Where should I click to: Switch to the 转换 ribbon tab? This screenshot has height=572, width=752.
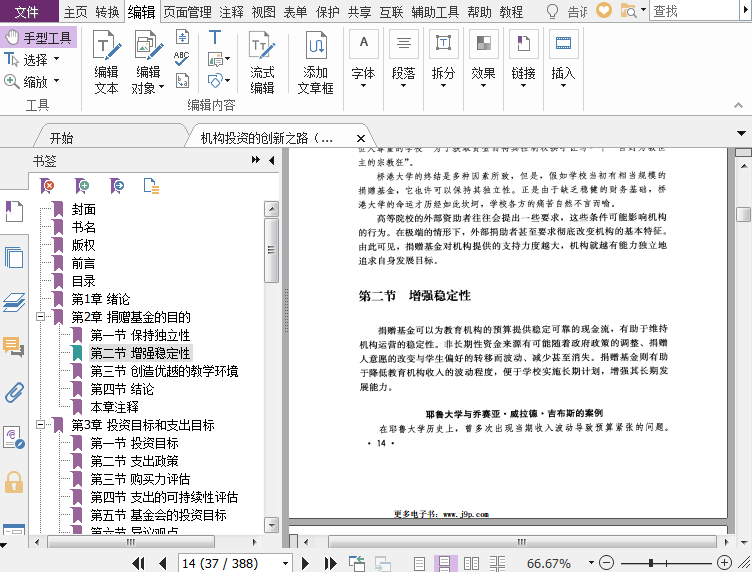click(x=107, y=12)
